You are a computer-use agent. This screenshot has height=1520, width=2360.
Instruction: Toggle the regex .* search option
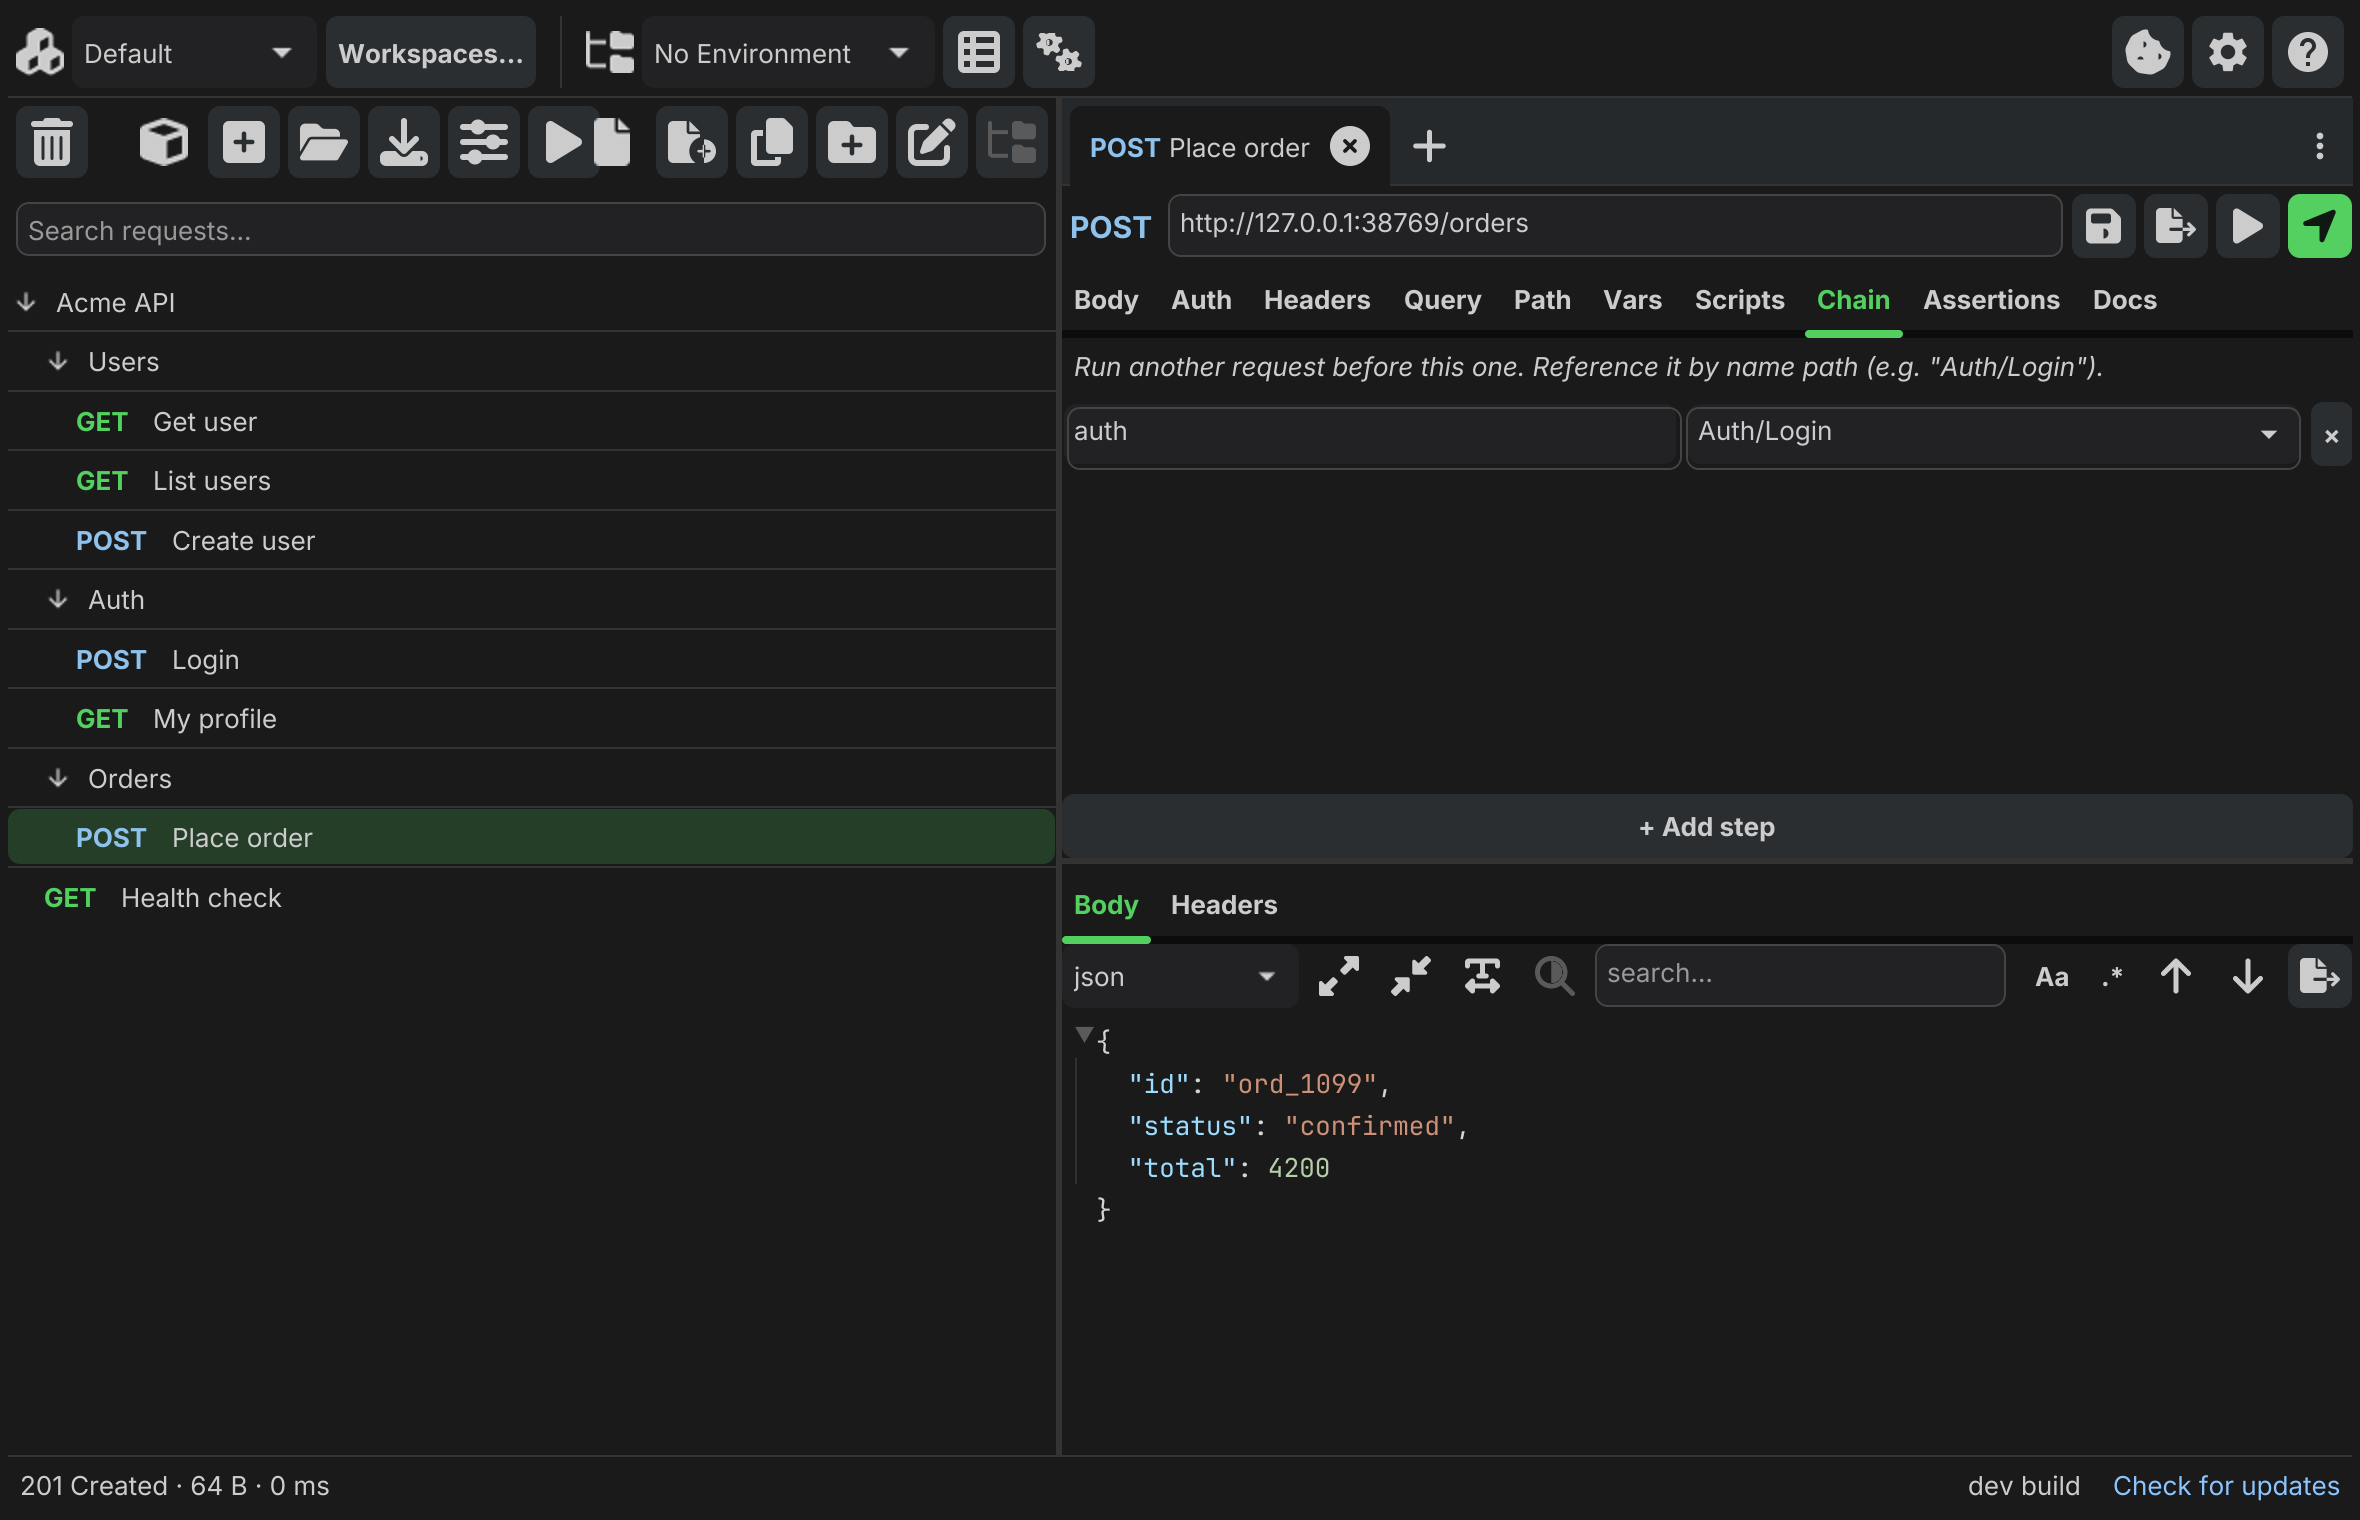2111,976
